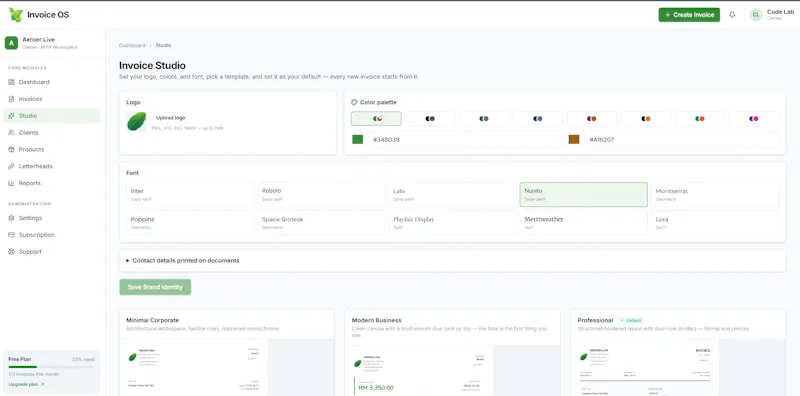
Task: Click the Studio sparkle icon
Action: (11, 116)
